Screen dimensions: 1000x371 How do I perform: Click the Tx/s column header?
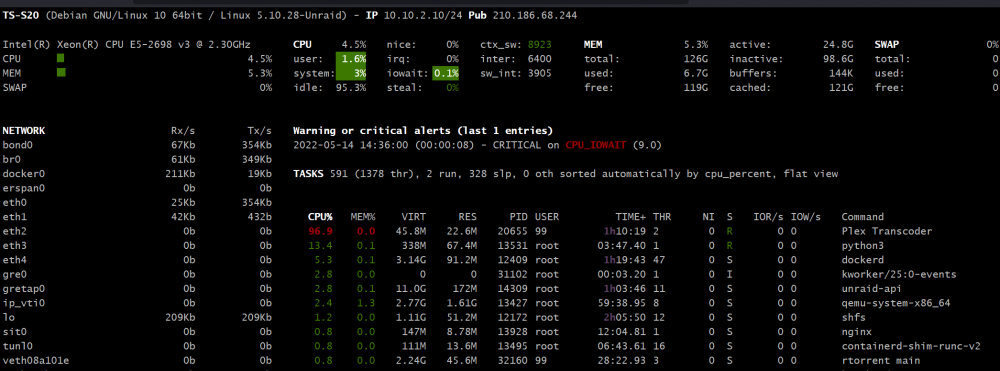point(260,131)
